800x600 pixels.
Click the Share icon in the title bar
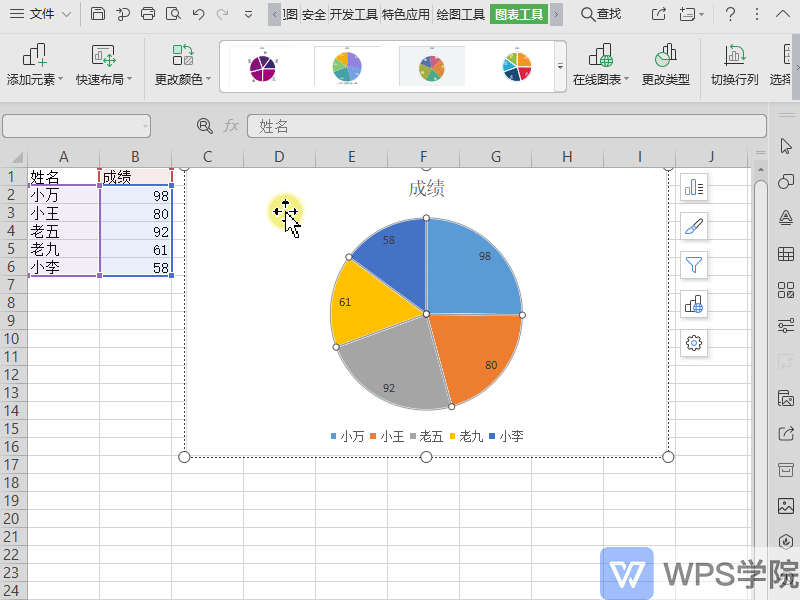pyautogui.click(x=659, y=14)
